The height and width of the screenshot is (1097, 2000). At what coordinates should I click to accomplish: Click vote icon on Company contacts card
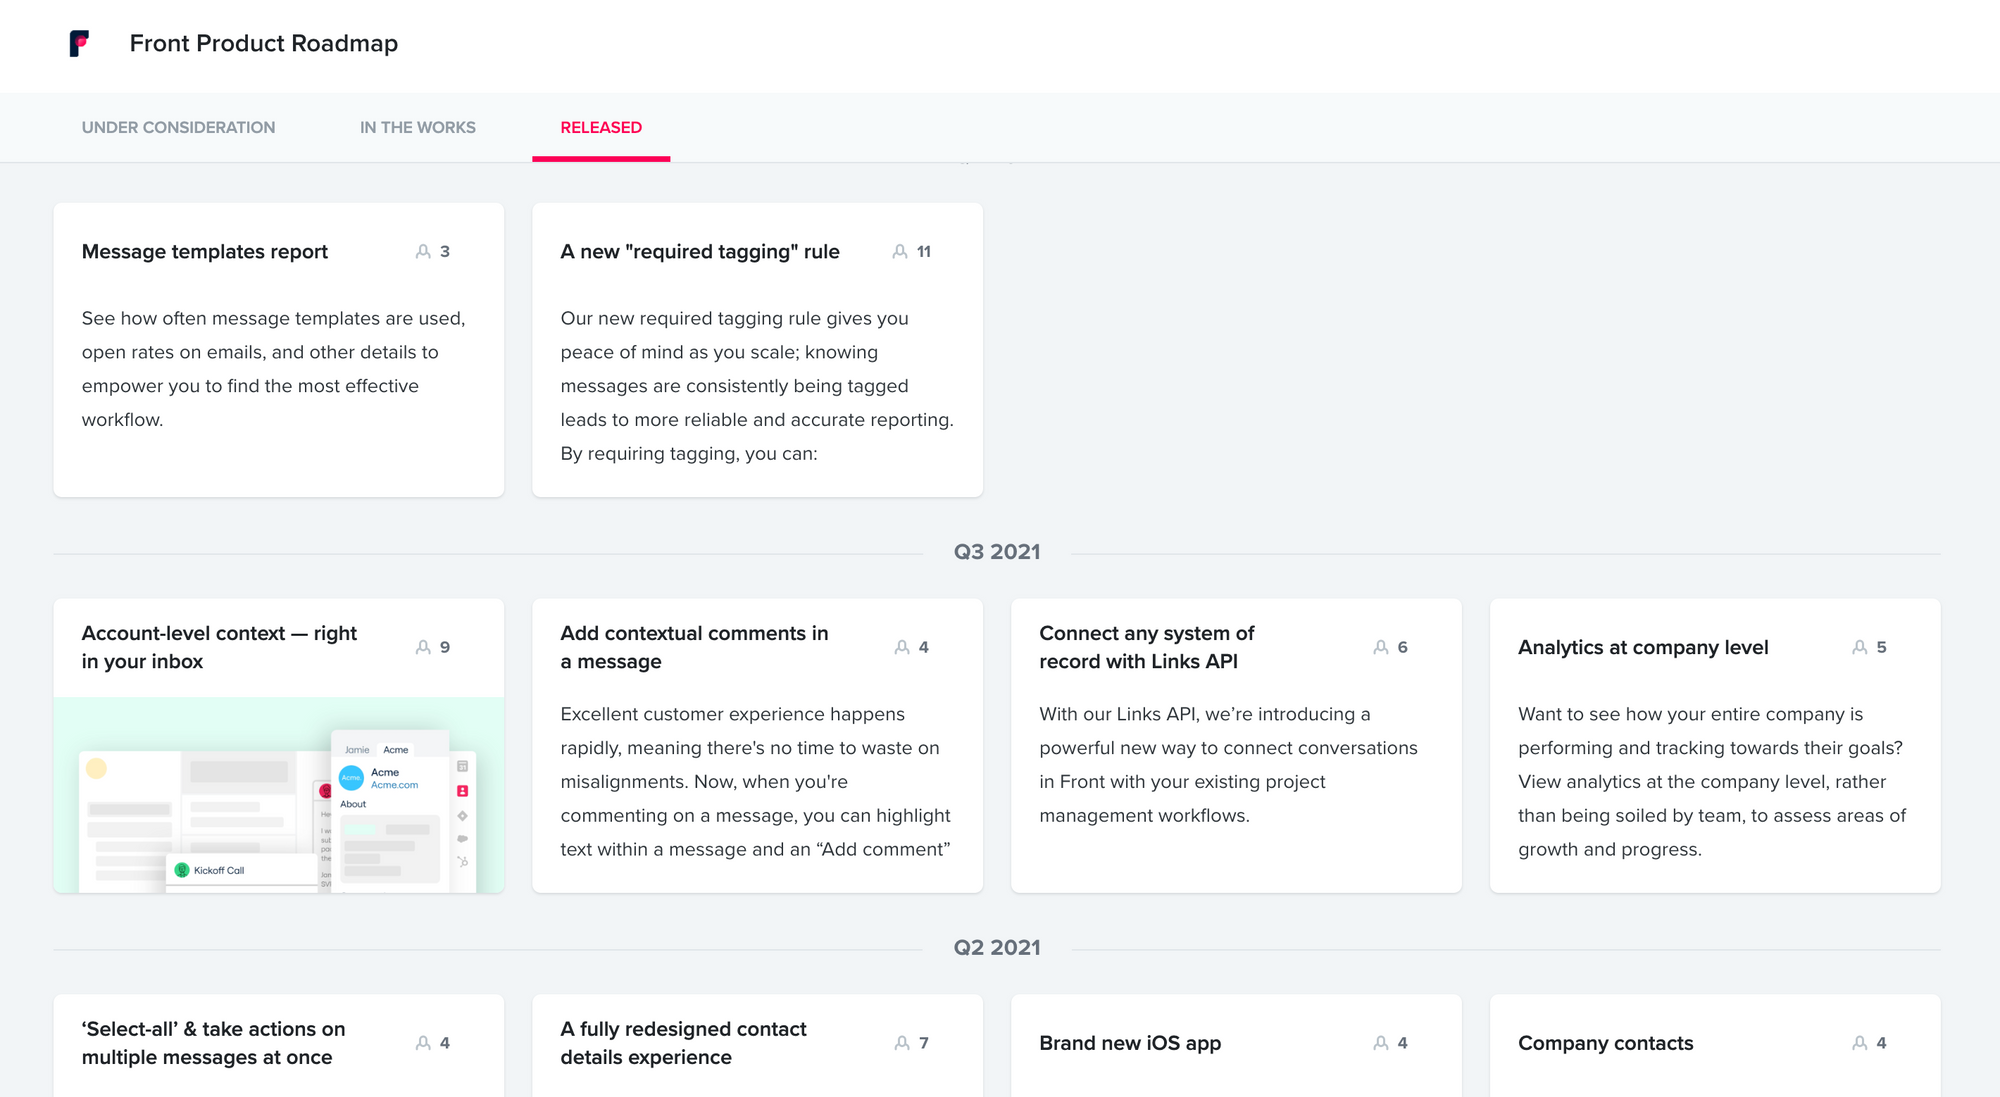click(x=1860, y=1043)
